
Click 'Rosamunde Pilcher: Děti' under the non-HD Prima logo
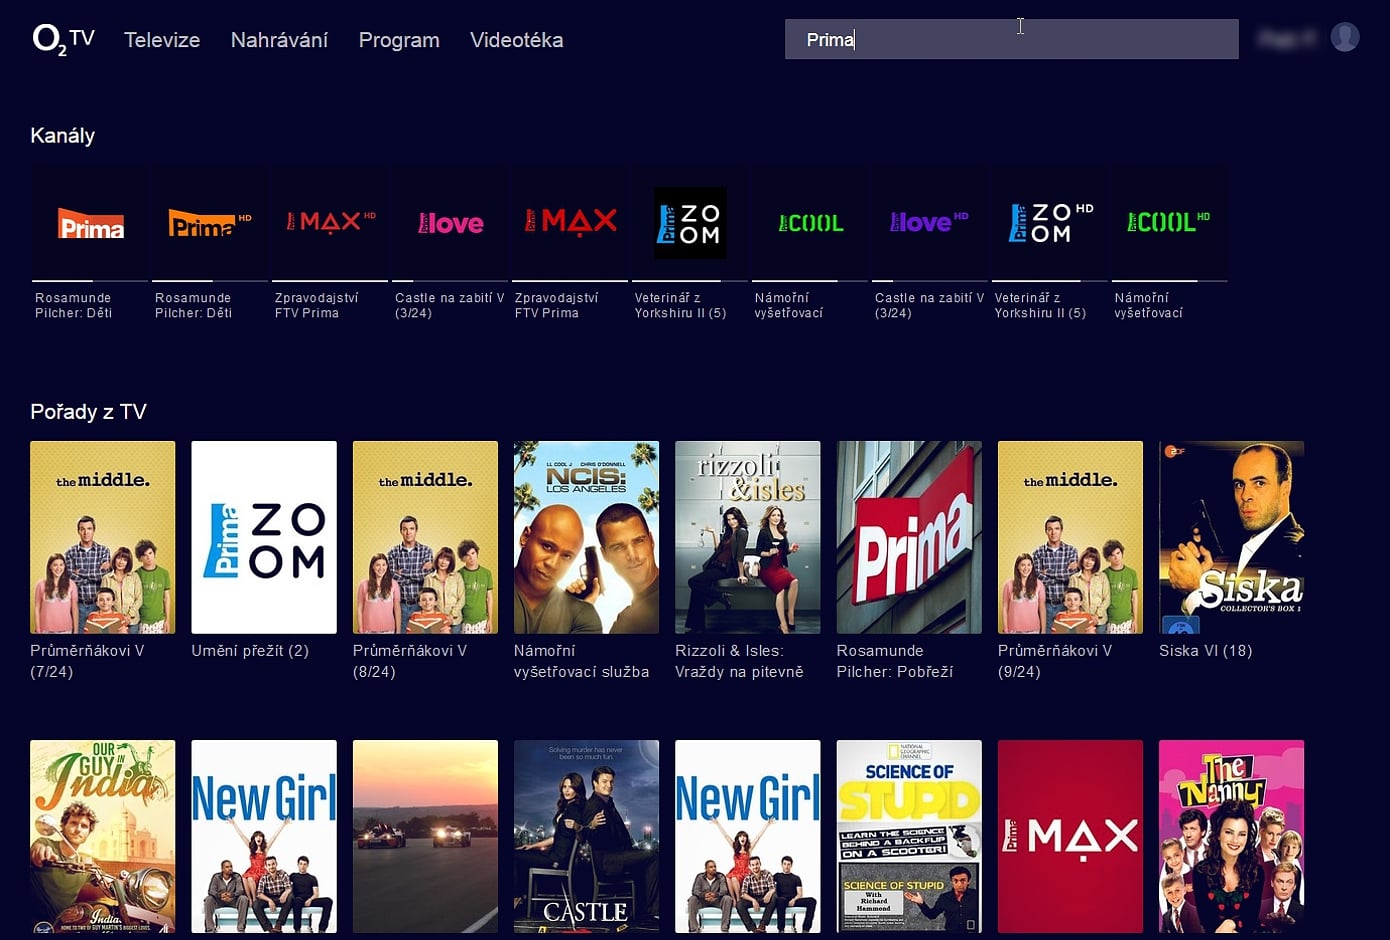pyautogui.click(x=74, y=305)
